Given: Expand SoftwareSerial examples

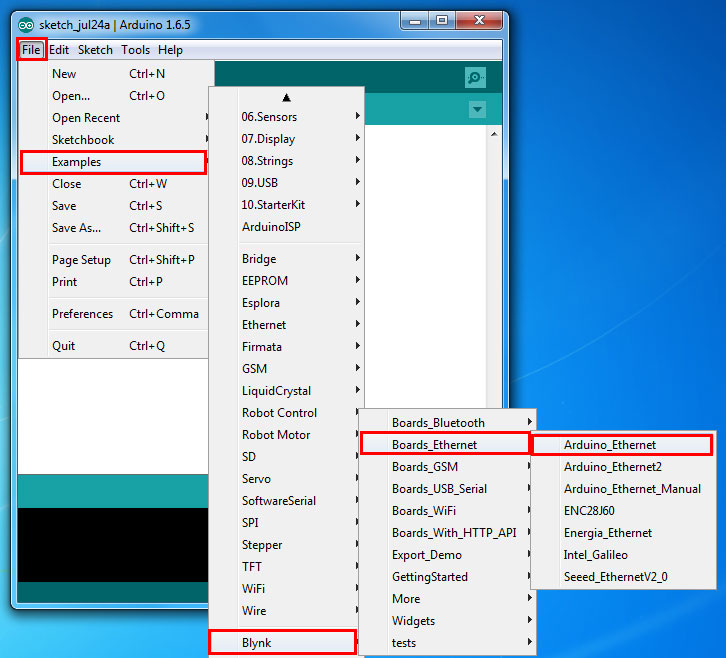Looking at the screenshot, I should click(x=285, y=501).
